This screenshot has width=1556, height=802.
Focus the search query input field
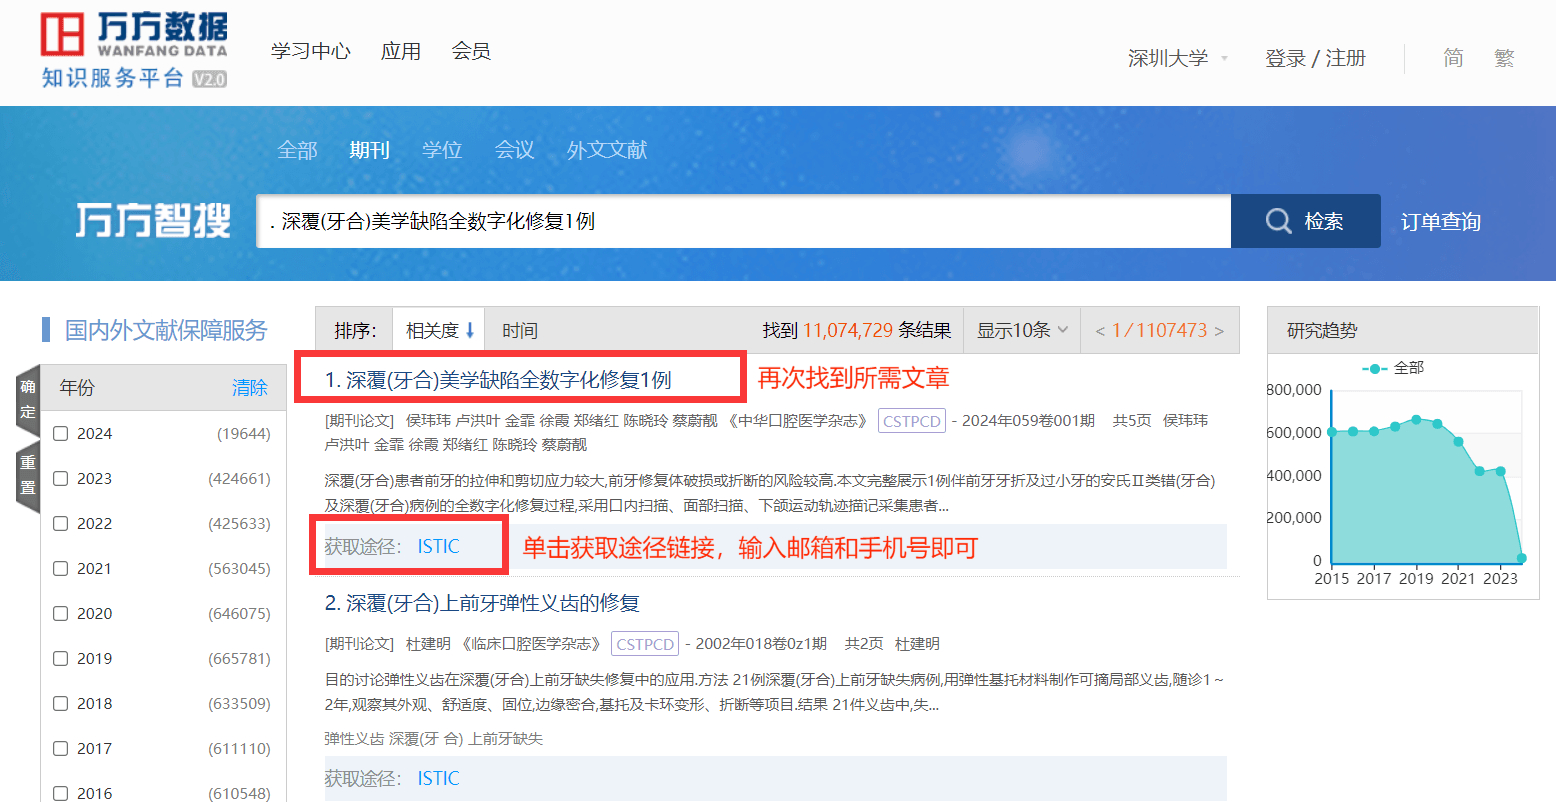(x=743, y=221)
